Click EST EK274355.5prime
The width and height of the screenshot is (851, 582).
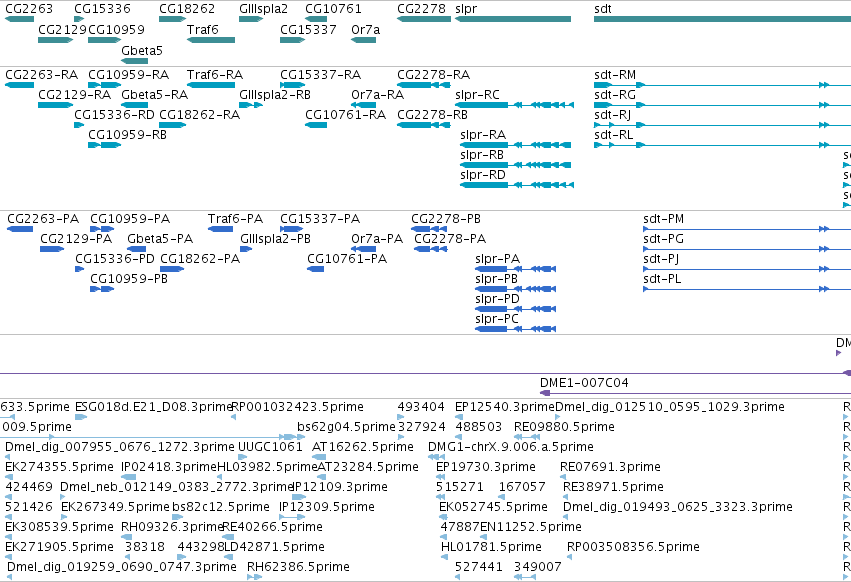point(59,467)
